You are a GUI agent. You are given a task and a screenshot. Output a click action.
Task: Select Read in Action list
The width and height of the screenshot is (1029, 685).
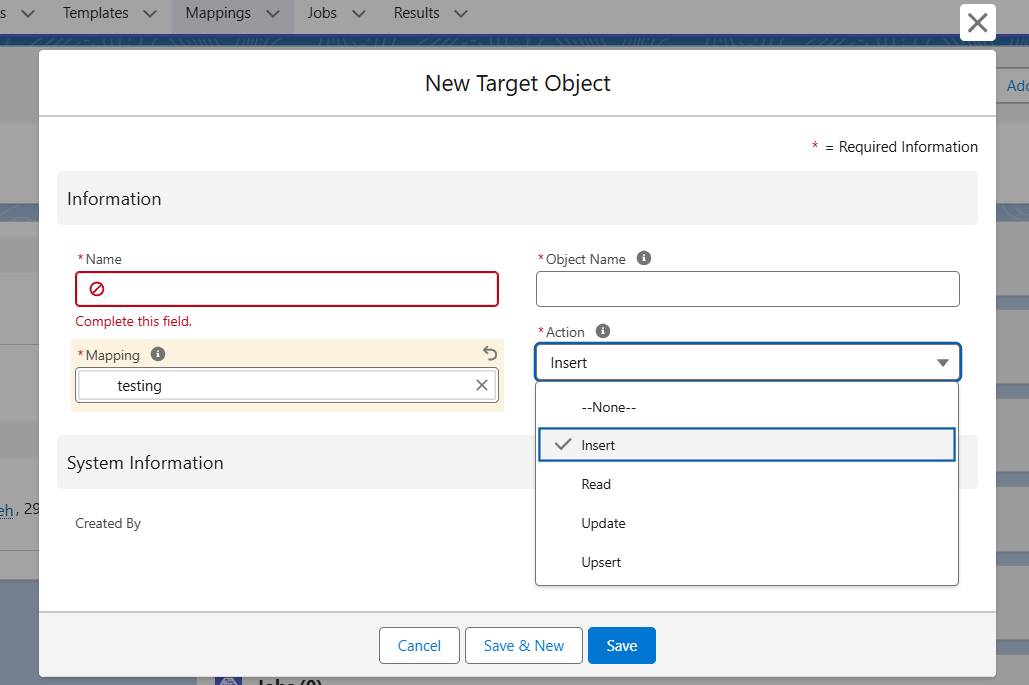tap(596, 484)
